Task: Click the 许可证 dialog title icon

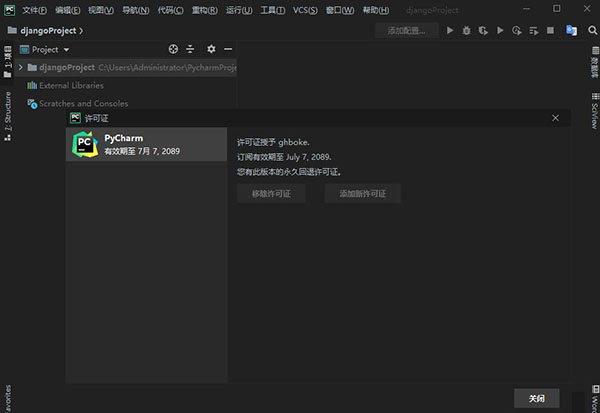Action: click(x=75, y=118)
